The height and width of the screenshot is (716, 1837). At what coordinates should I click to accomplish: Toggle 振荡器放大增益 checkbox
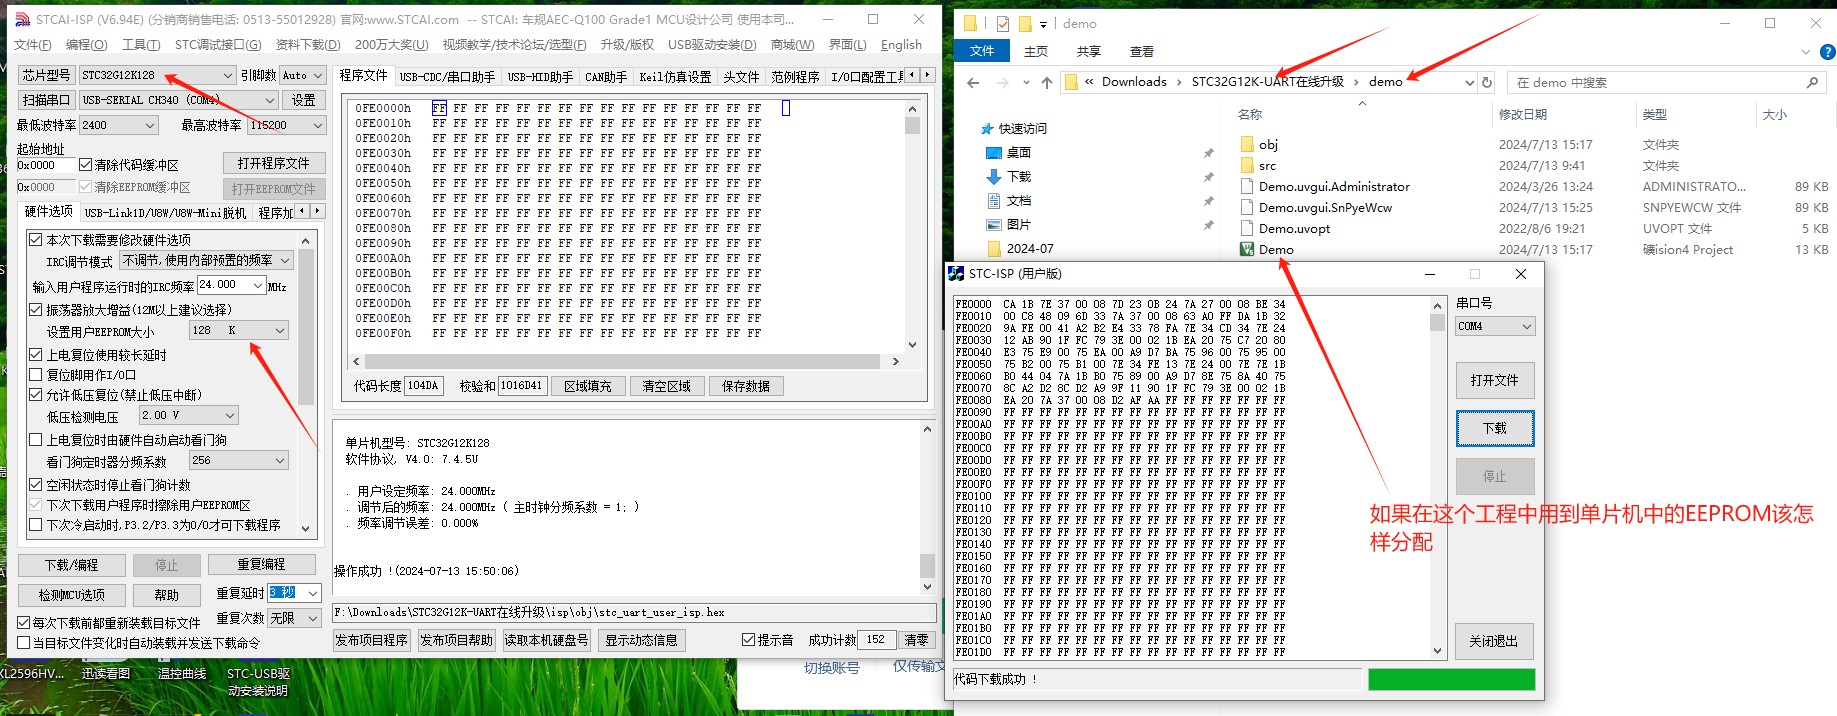[x=35, y=310]
